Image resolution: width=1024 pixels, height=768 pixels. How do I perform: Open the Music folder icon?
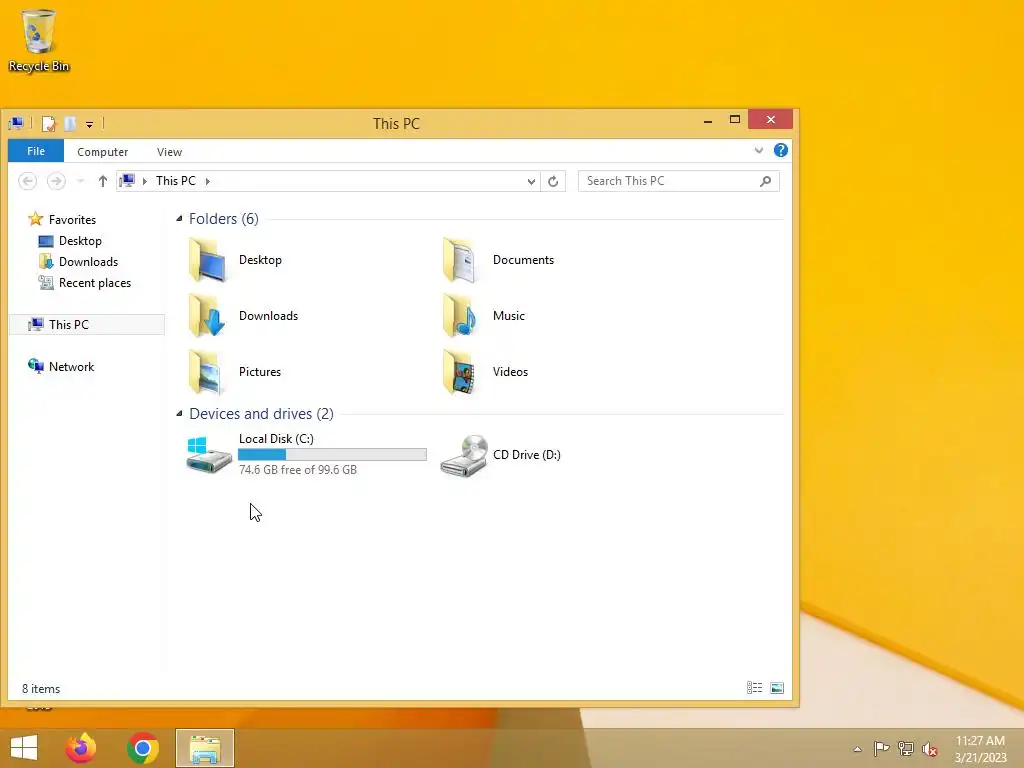coord(461,316)
